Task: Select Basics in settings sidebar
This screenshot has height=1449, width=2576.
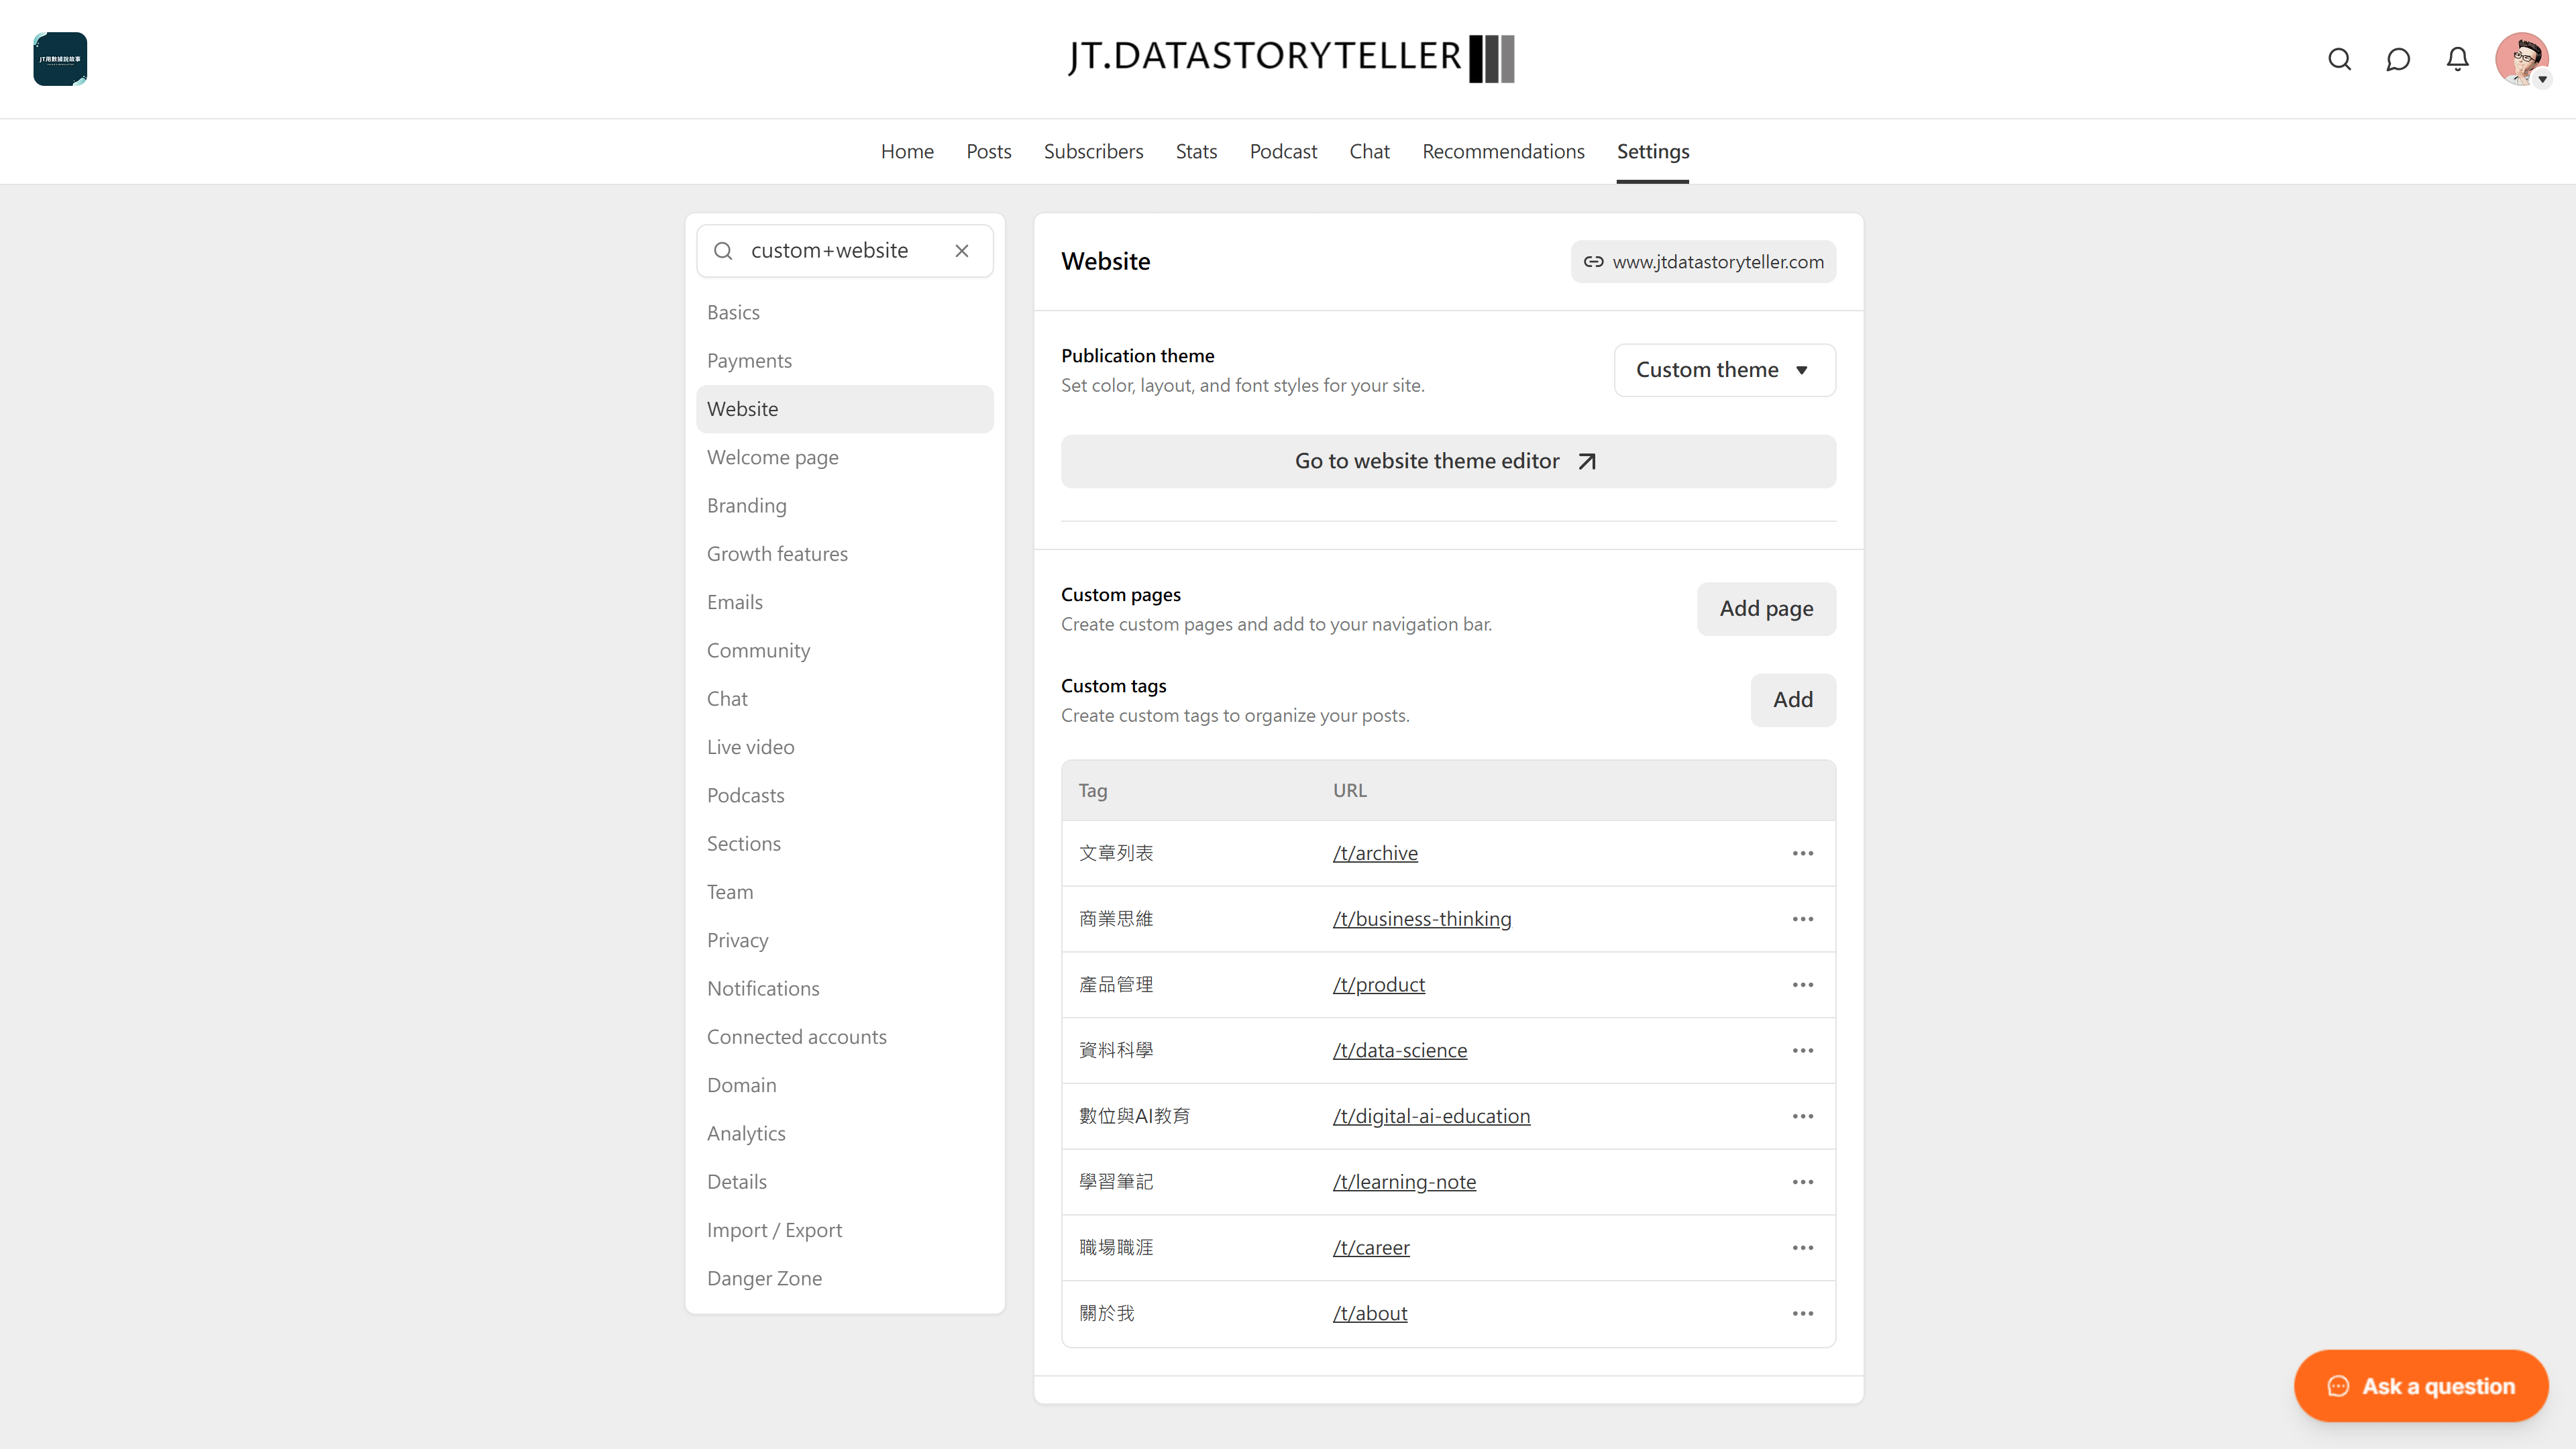Action: click(x=844, y=313)
